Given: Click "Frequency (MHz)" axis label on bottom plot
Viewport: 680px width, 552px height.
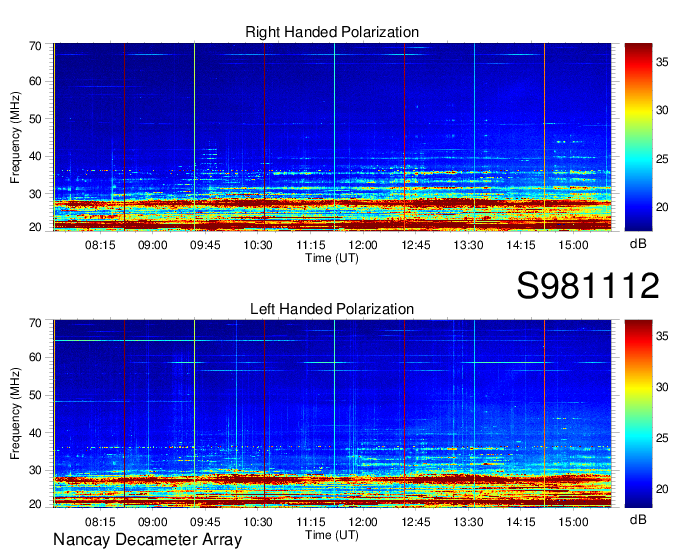Looking at the screenshot, I should coord(15,414).
